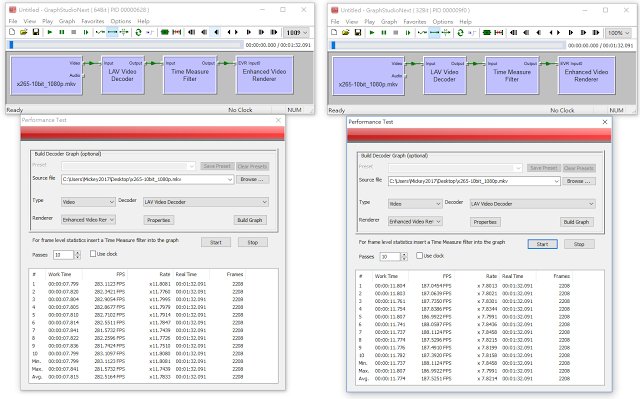
Task: Click Build Graph button in left dialog
Action: (x=250, y=220)
